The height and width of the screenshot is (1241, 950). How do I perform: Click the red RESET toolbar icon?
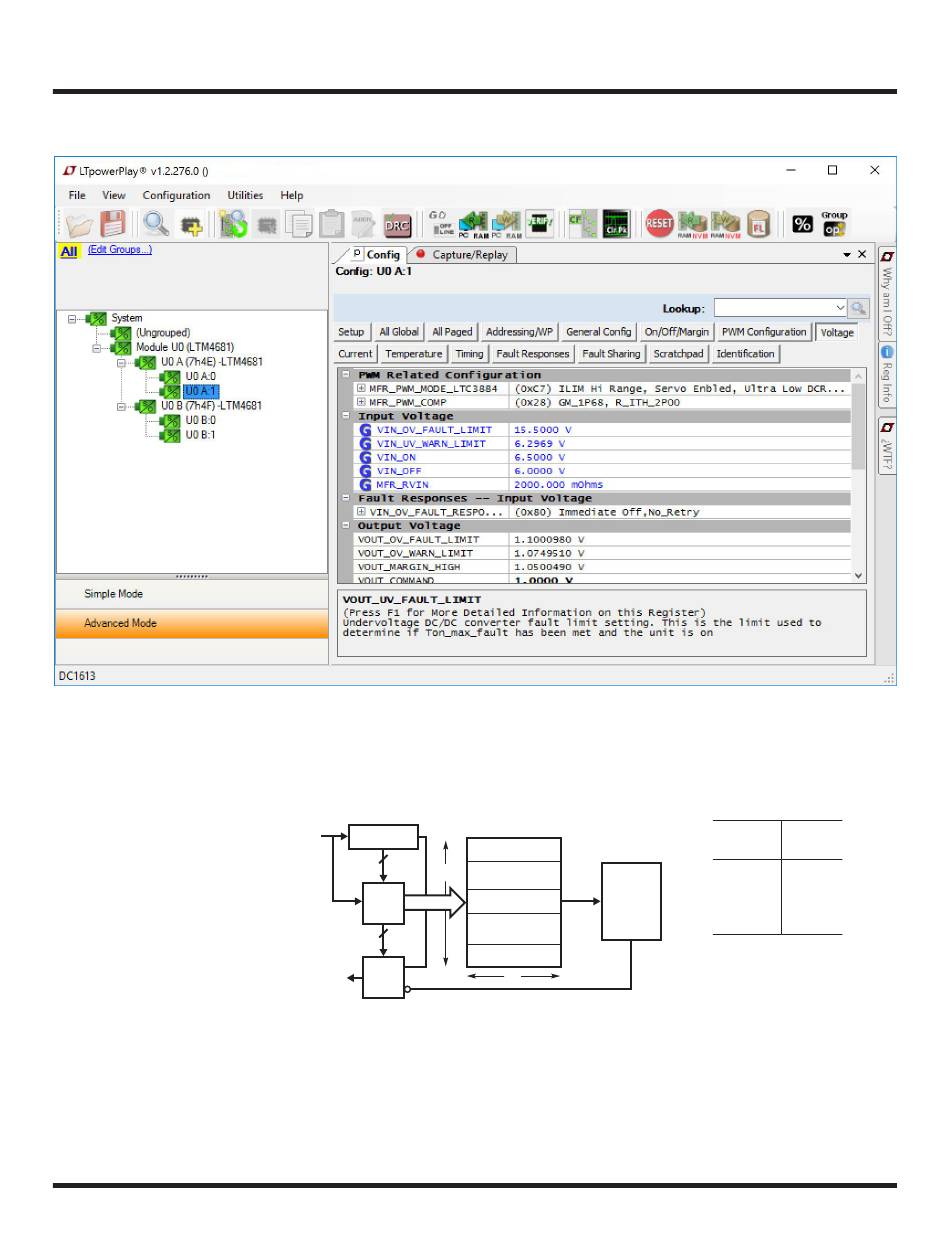(x=659, y=223)
